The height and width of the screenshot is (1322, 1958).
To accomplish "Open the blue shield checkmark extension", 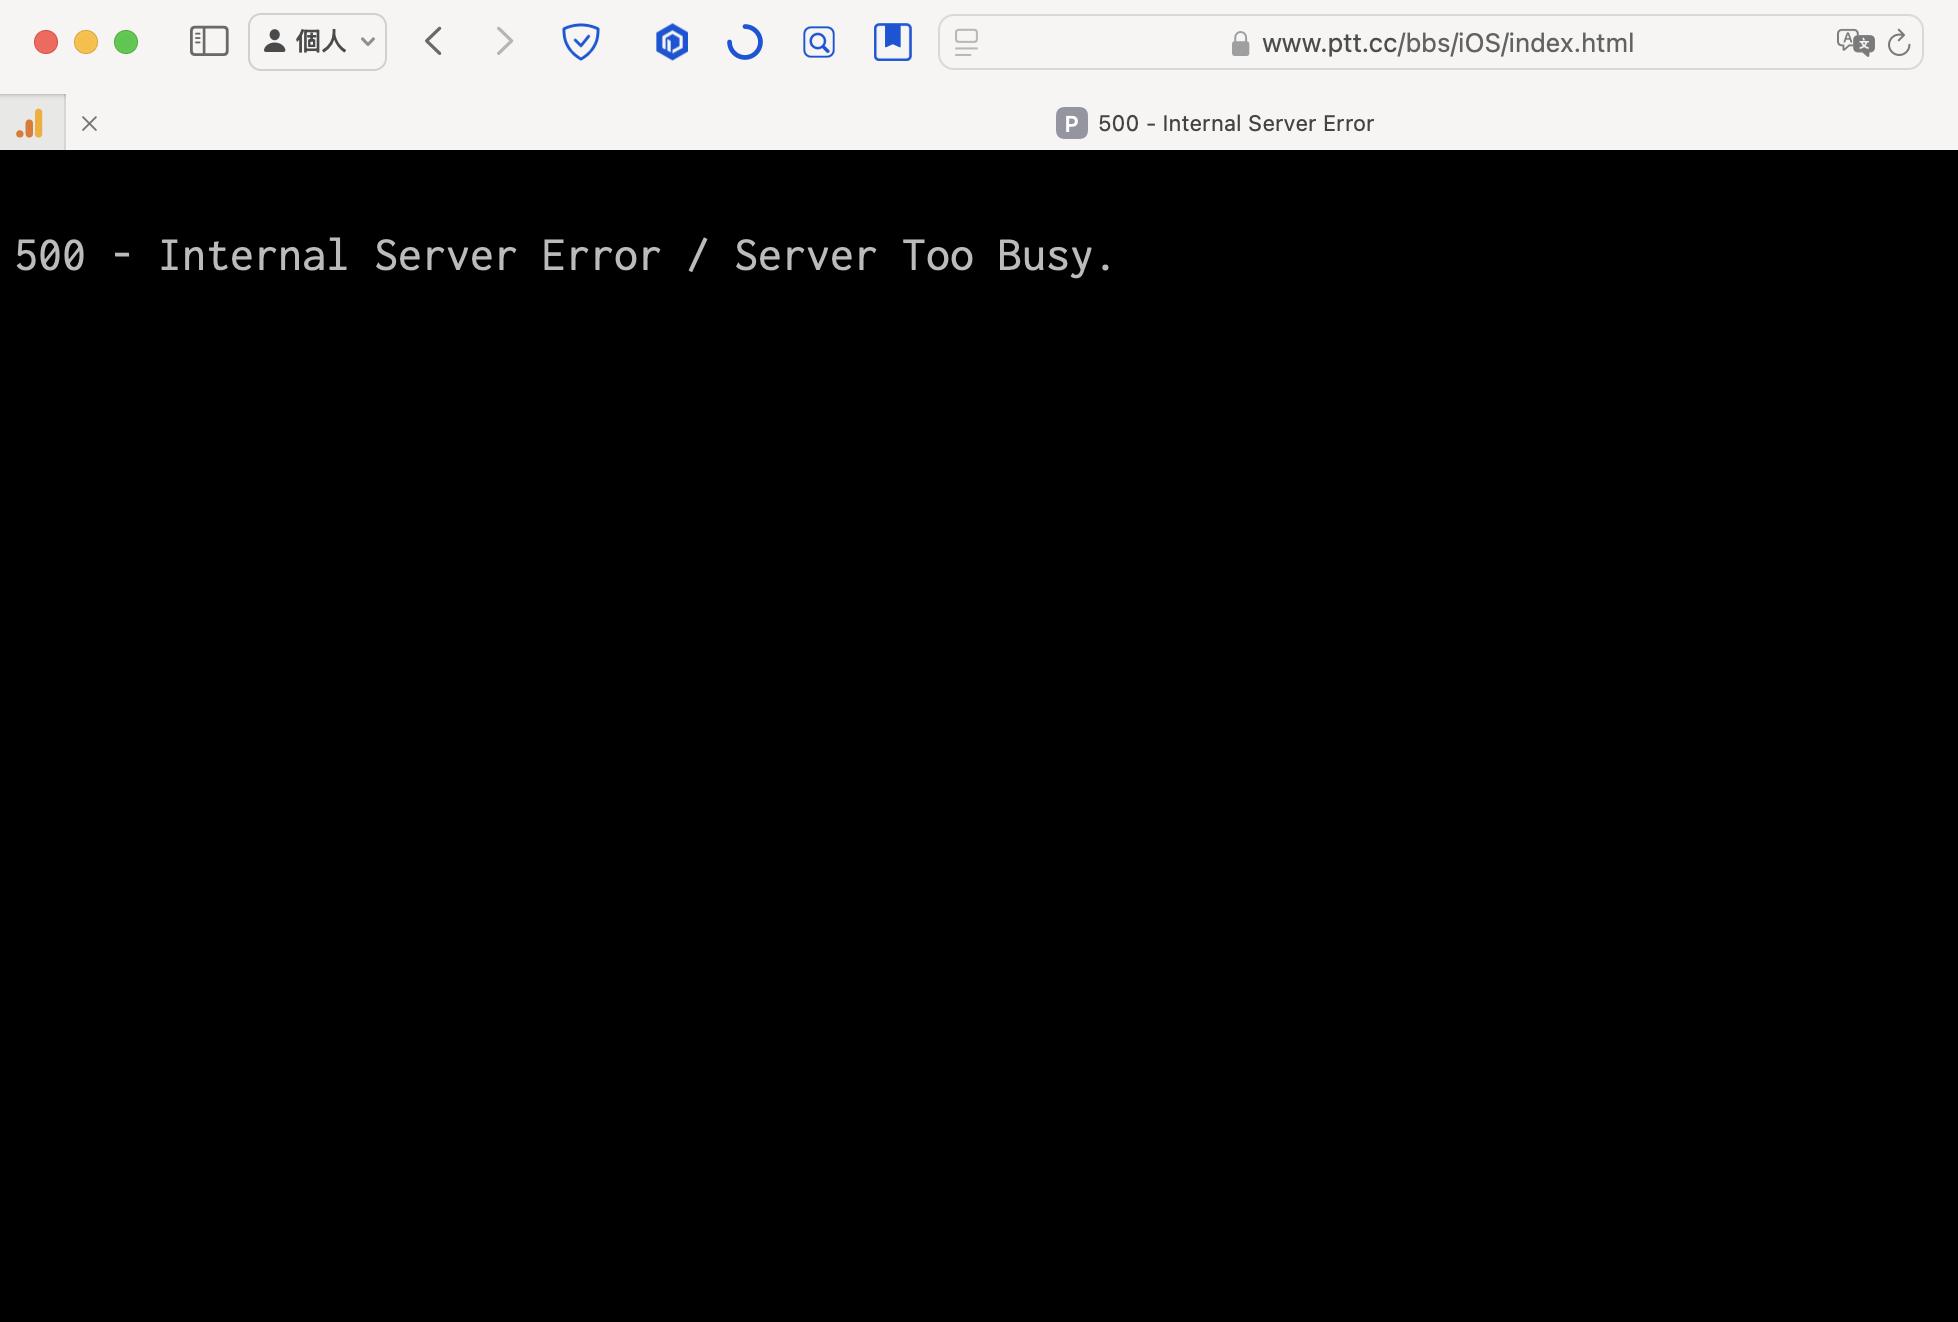I will point(581,42).
